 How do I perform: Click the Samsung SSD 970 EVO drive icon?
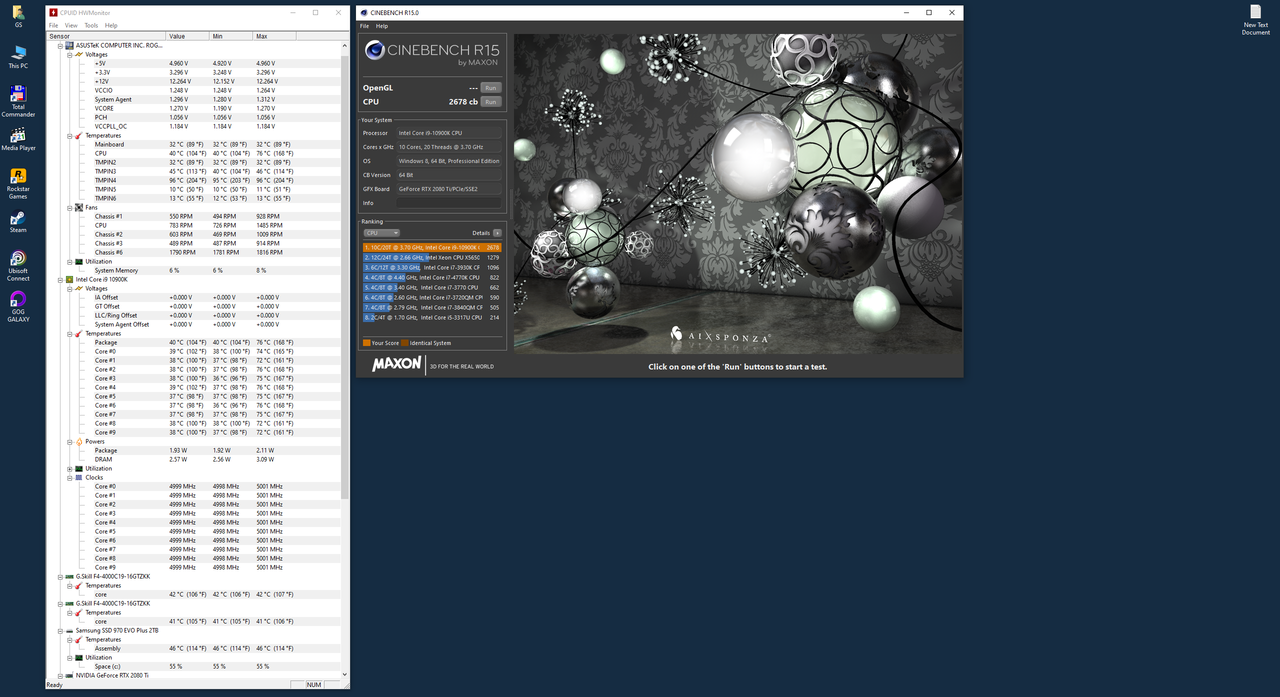coord(70,630)
